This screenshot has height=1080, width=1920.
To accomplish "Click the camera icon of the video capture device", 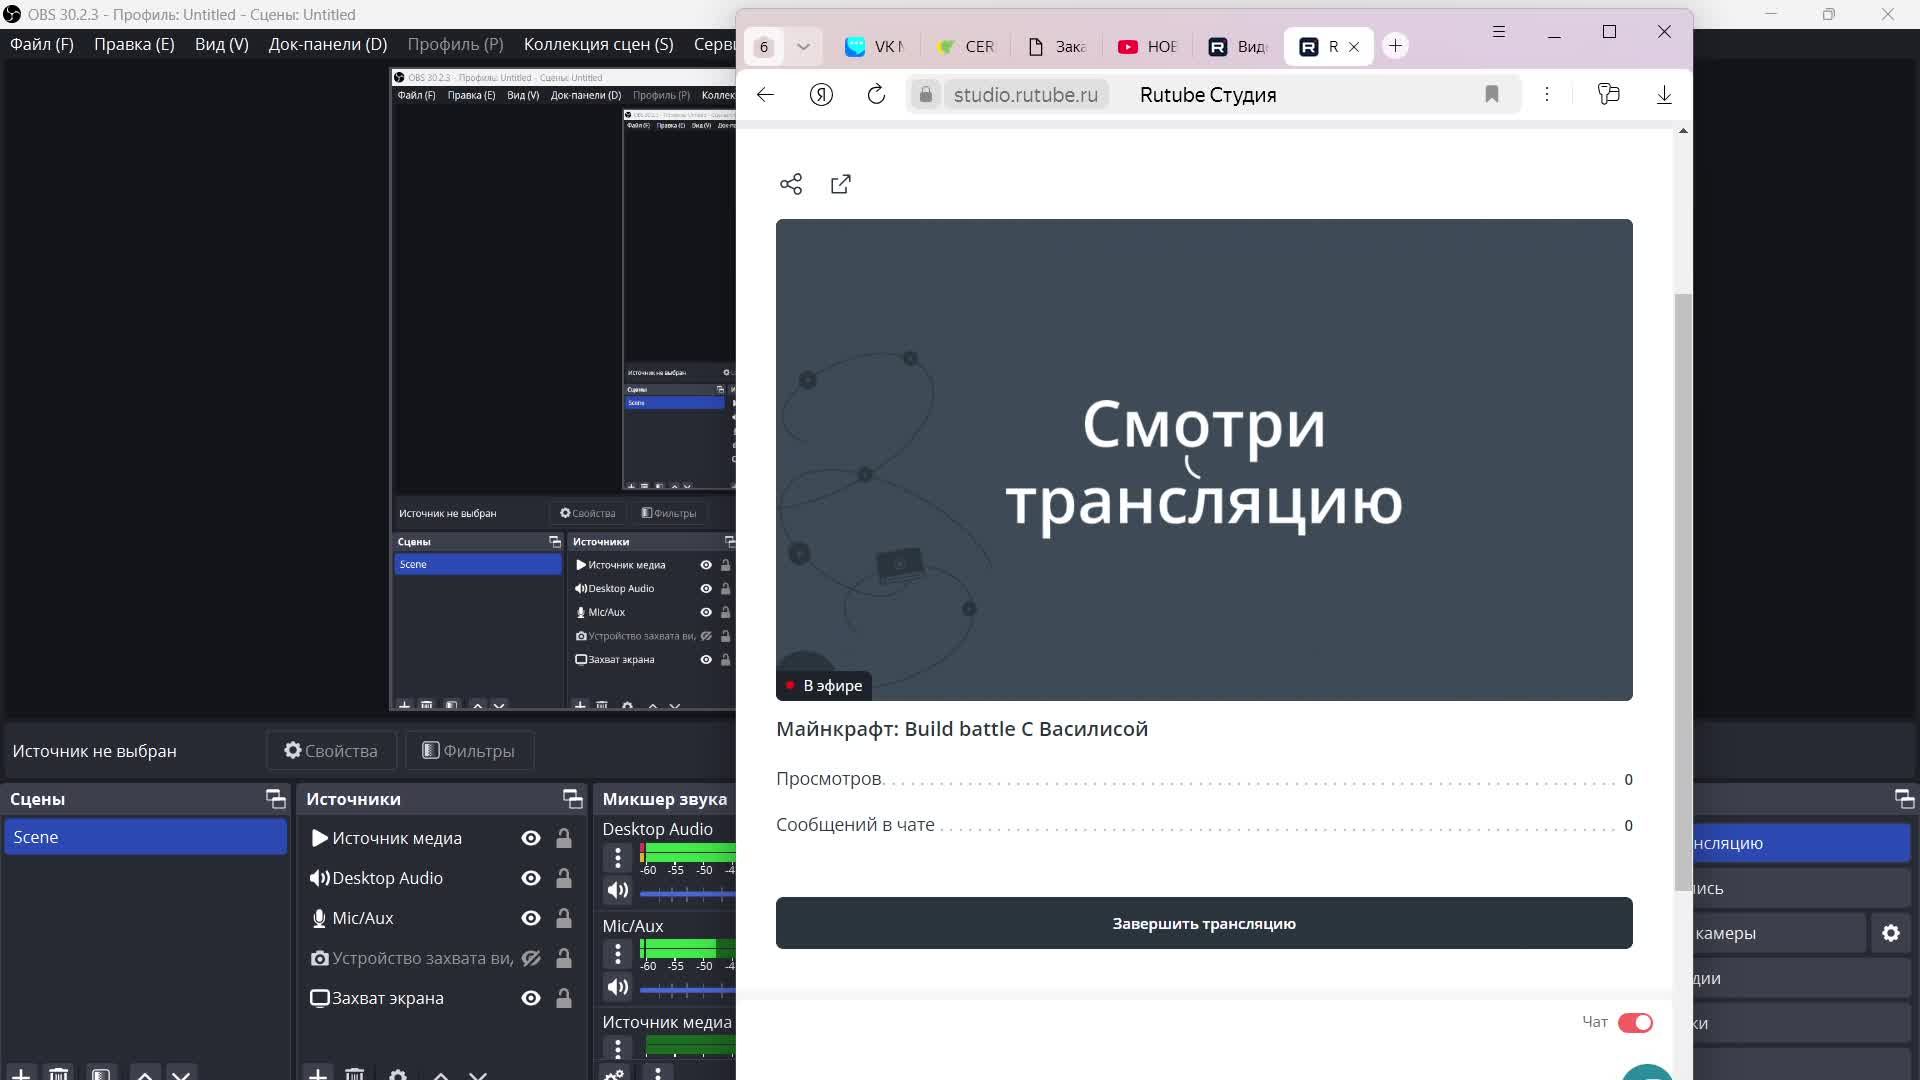I will 319,958.
